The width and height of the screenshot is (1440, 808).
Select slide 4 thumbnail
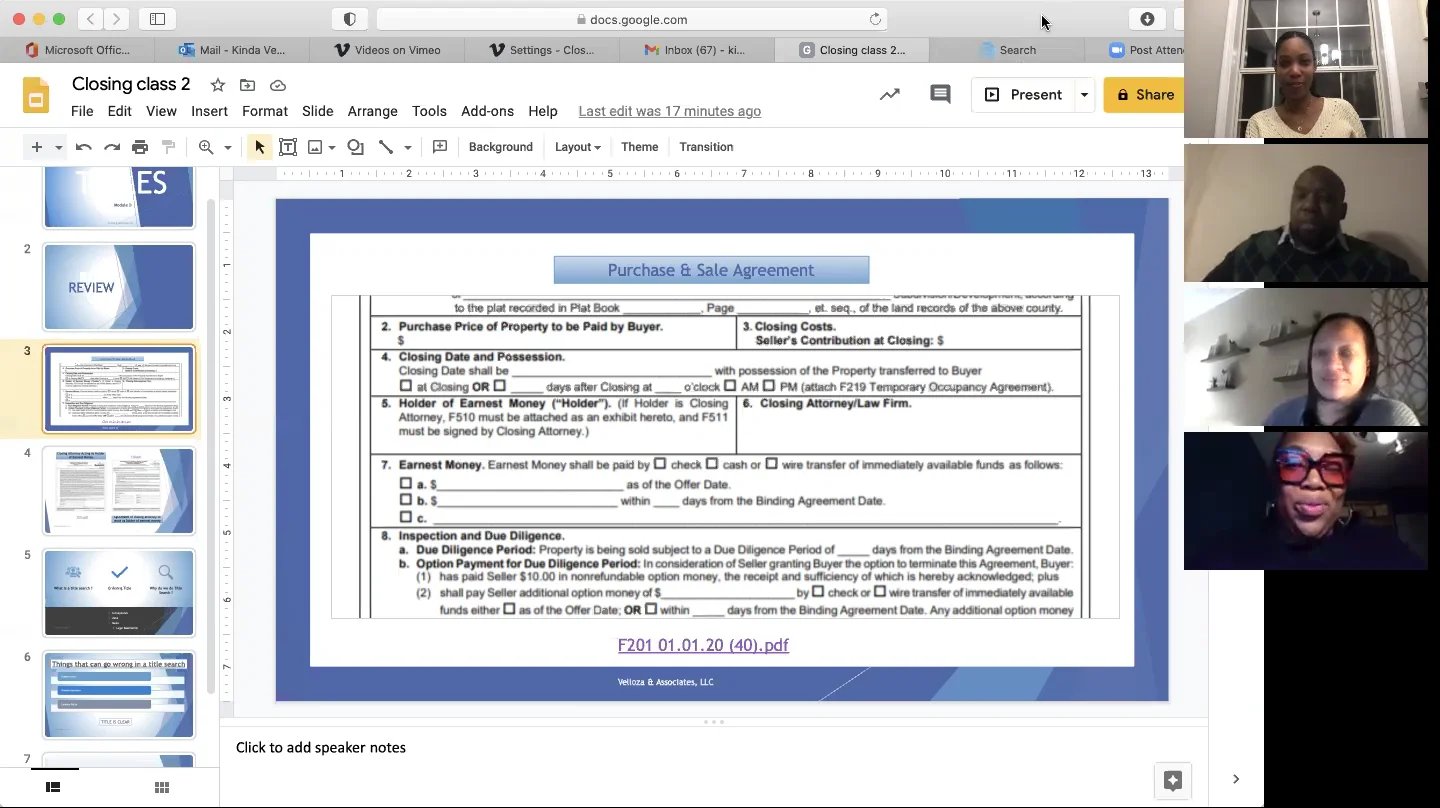[119, 491]
